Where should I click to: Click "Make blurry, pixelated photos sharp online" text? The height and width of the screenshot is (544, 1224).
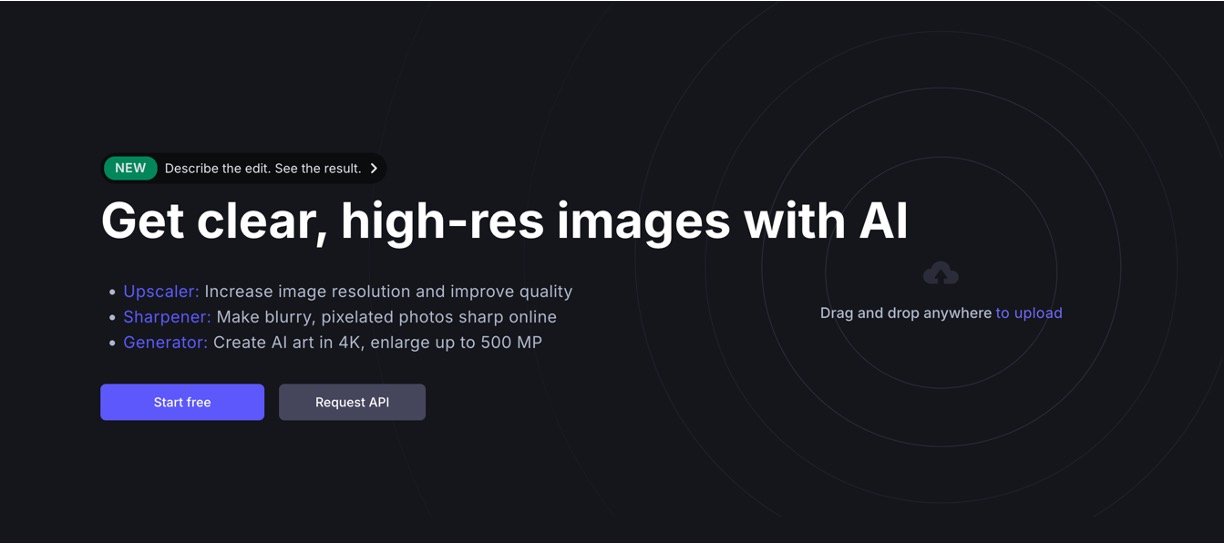[x=386, y=317]
